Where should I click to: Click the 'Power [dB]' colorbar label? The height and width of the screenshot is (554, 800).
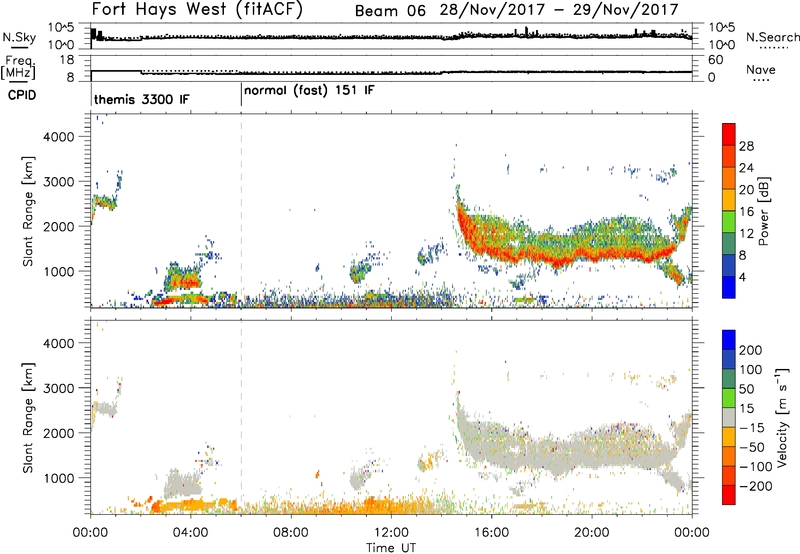(763, 211)
